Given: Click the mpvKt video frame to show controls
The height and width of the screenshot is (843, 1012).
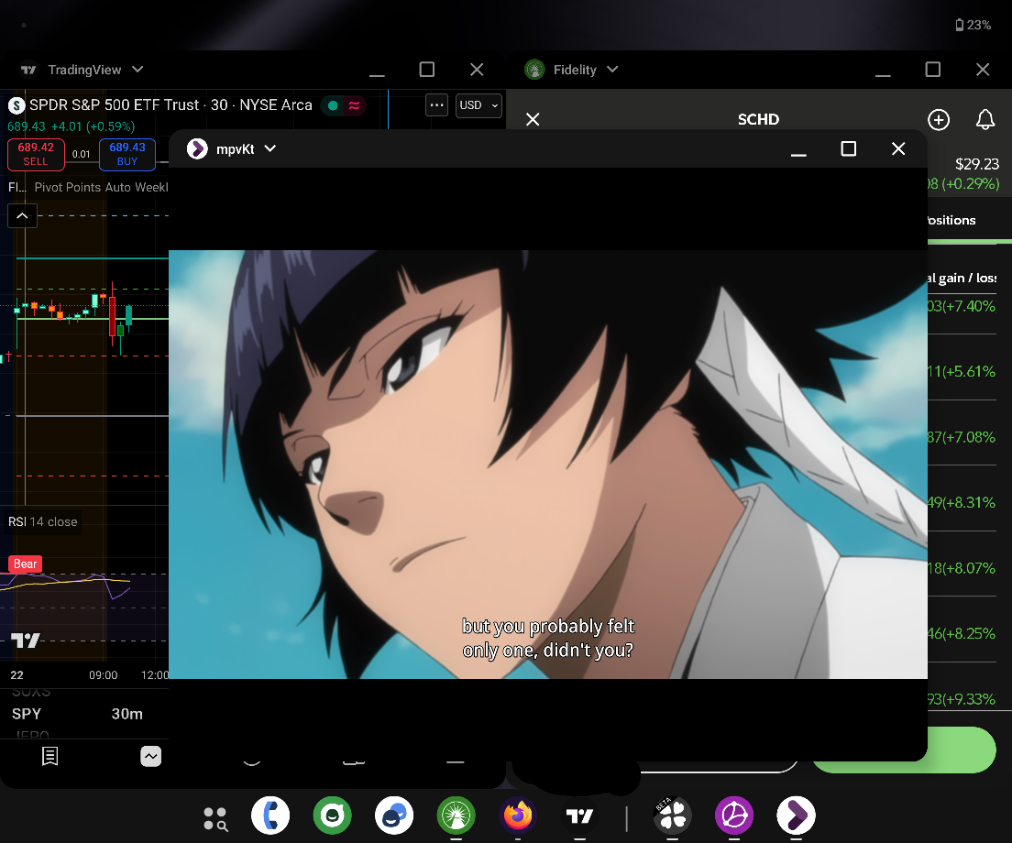Looking at the screenshot, I should 548,464.
